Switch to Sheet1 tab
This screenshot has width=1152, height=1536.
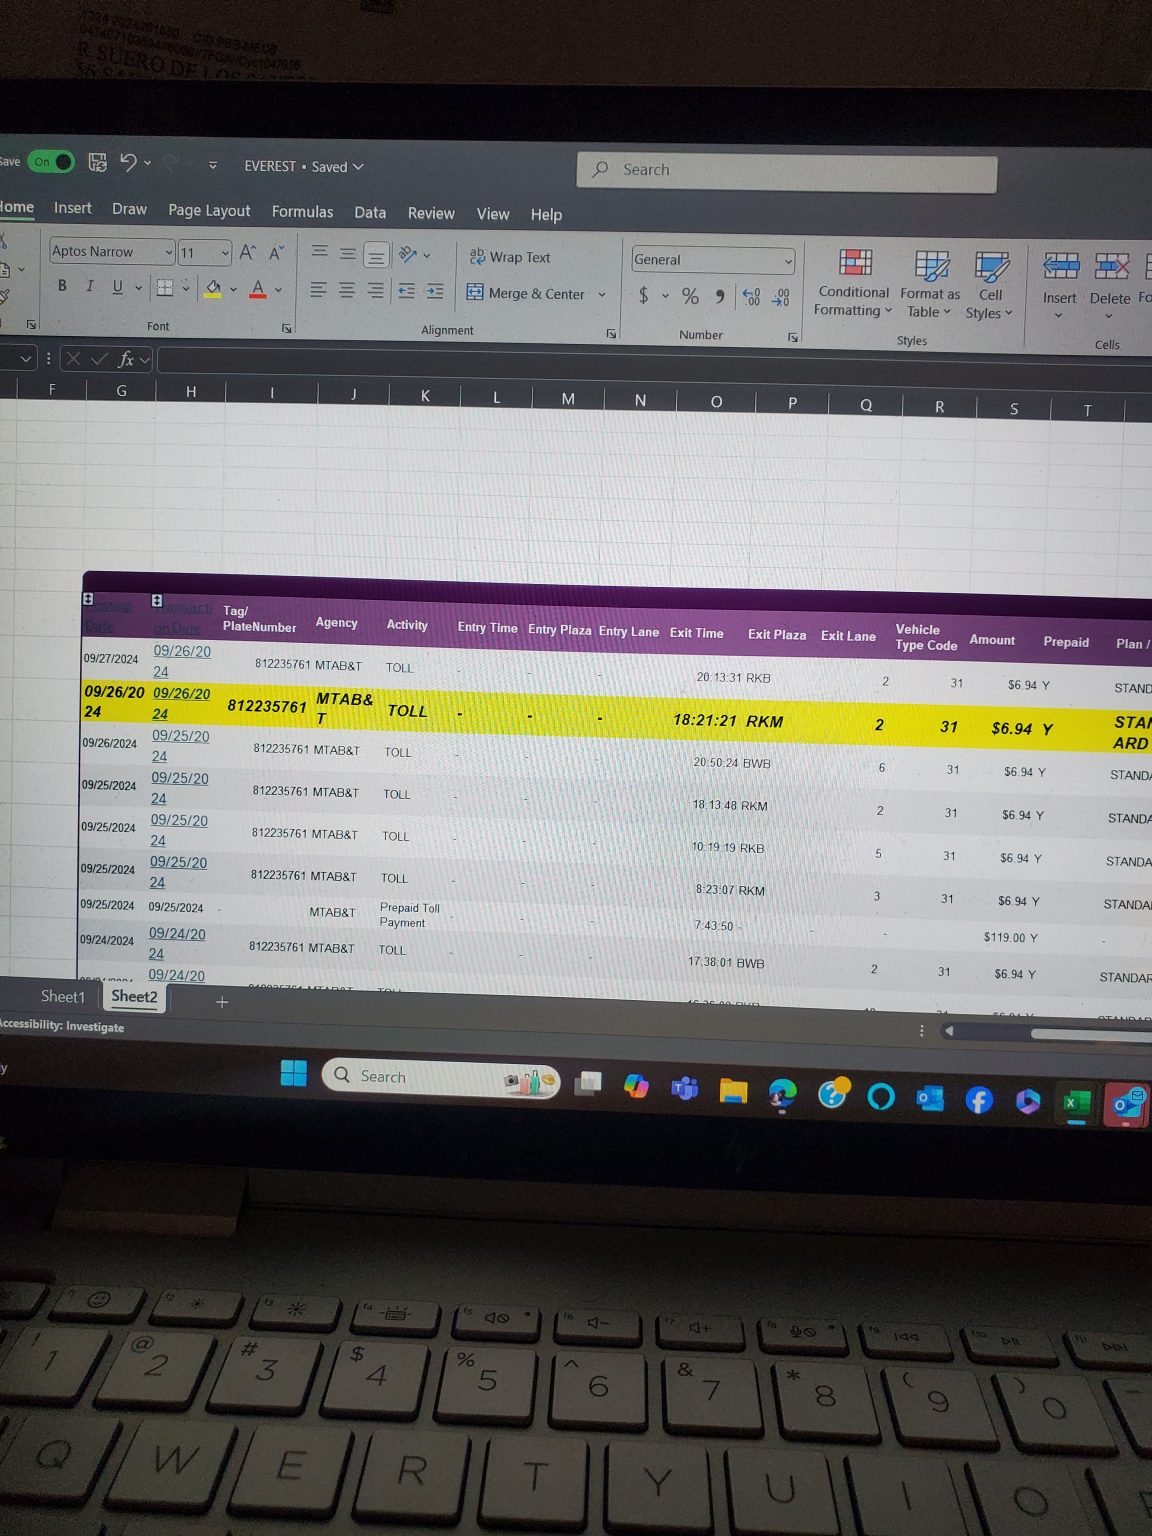pos(63,996)
